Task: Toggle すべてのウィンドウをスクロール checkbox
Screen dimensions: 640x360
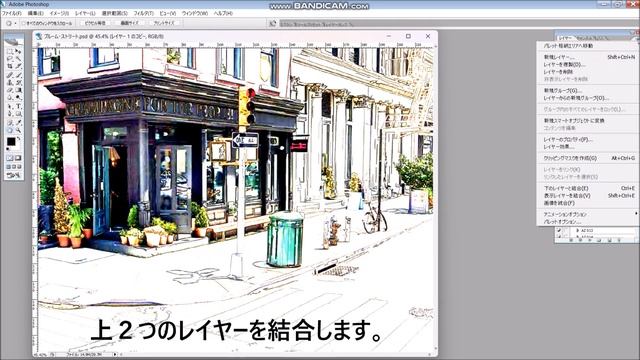Action: 24,23
